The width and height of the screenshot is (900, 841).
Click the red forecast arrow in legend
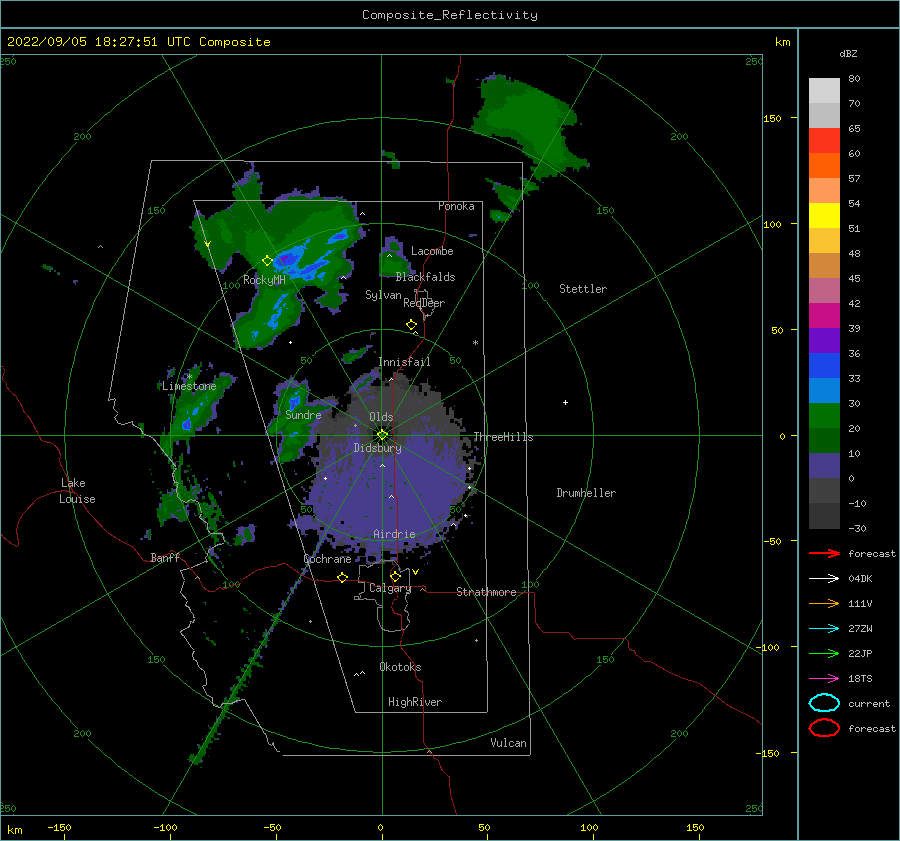(824, 553)
